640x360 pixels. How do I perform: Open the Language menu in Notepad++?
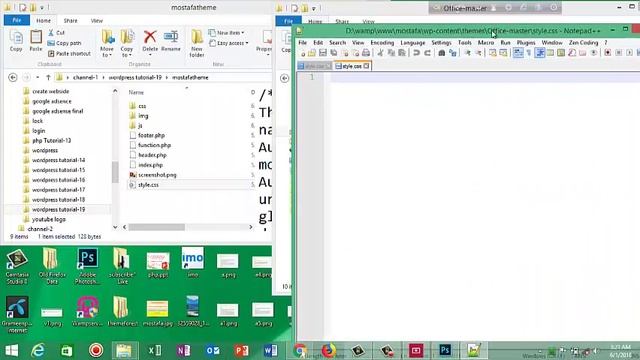point(413,42)
